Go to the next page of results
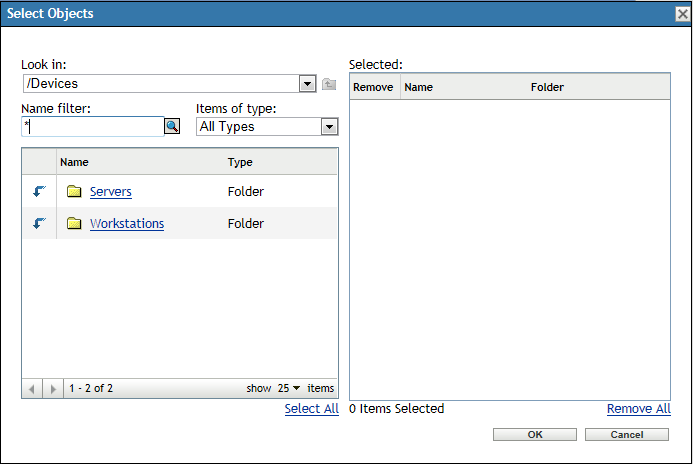Image resolution: width=693 pixels, height=464 pixels. pos(53,388)
